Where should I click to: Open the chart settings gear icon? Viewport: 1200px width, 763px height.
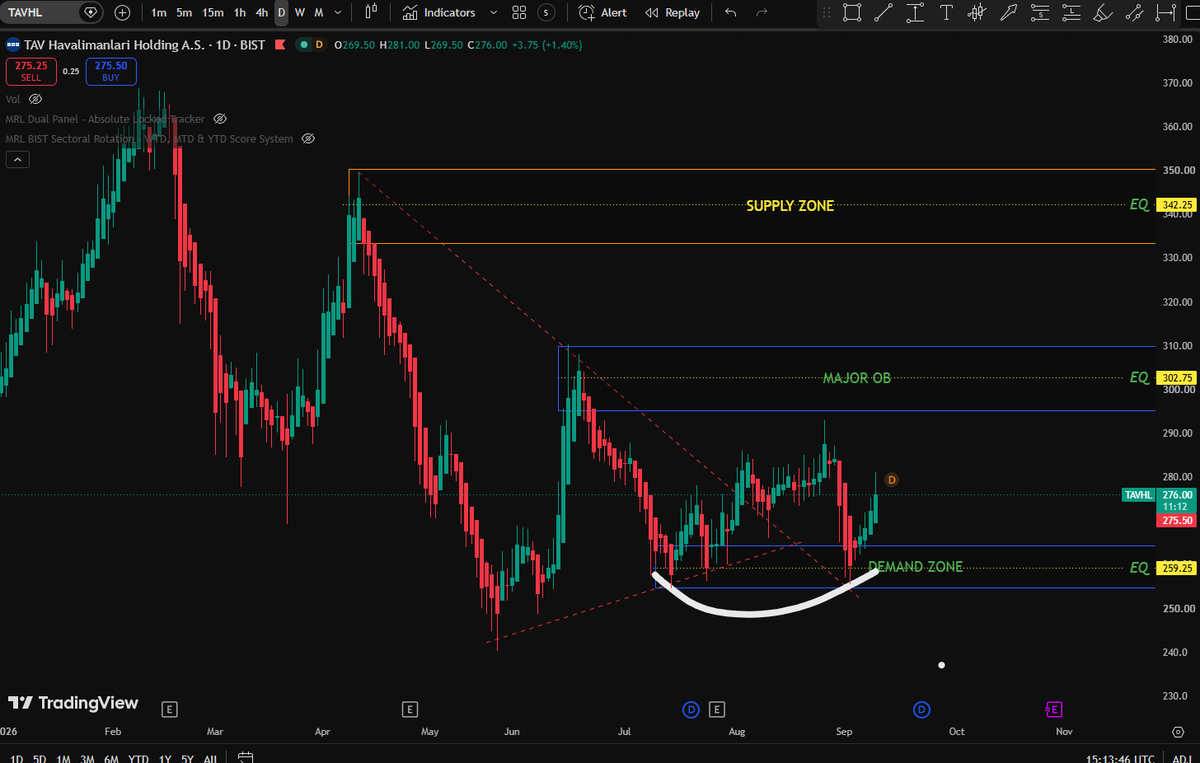[1176, 733]
